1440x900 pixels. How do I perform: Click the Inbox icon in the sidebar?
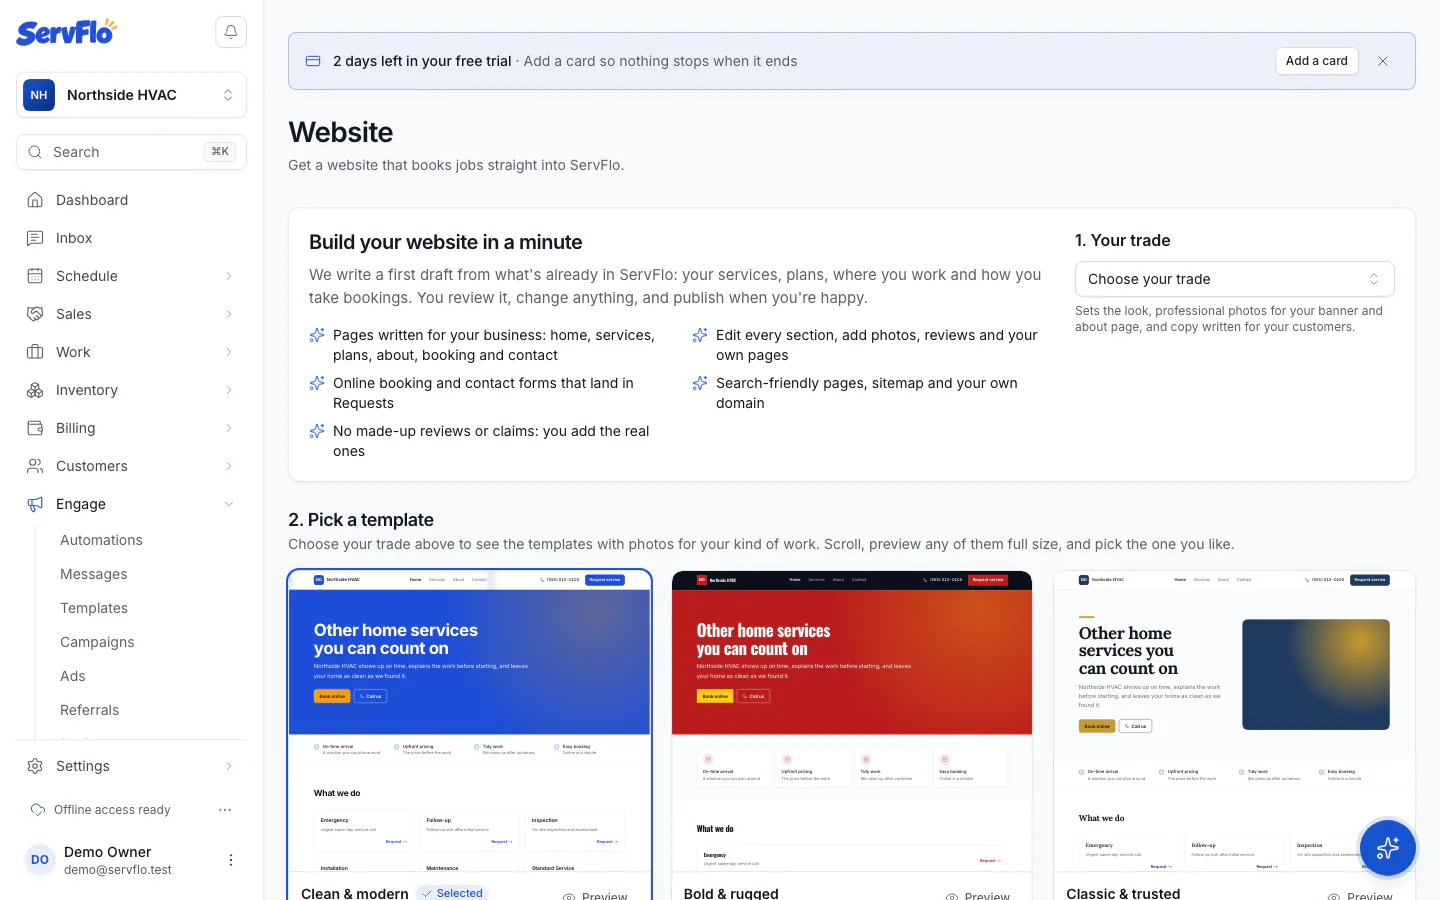click(35, 238)
